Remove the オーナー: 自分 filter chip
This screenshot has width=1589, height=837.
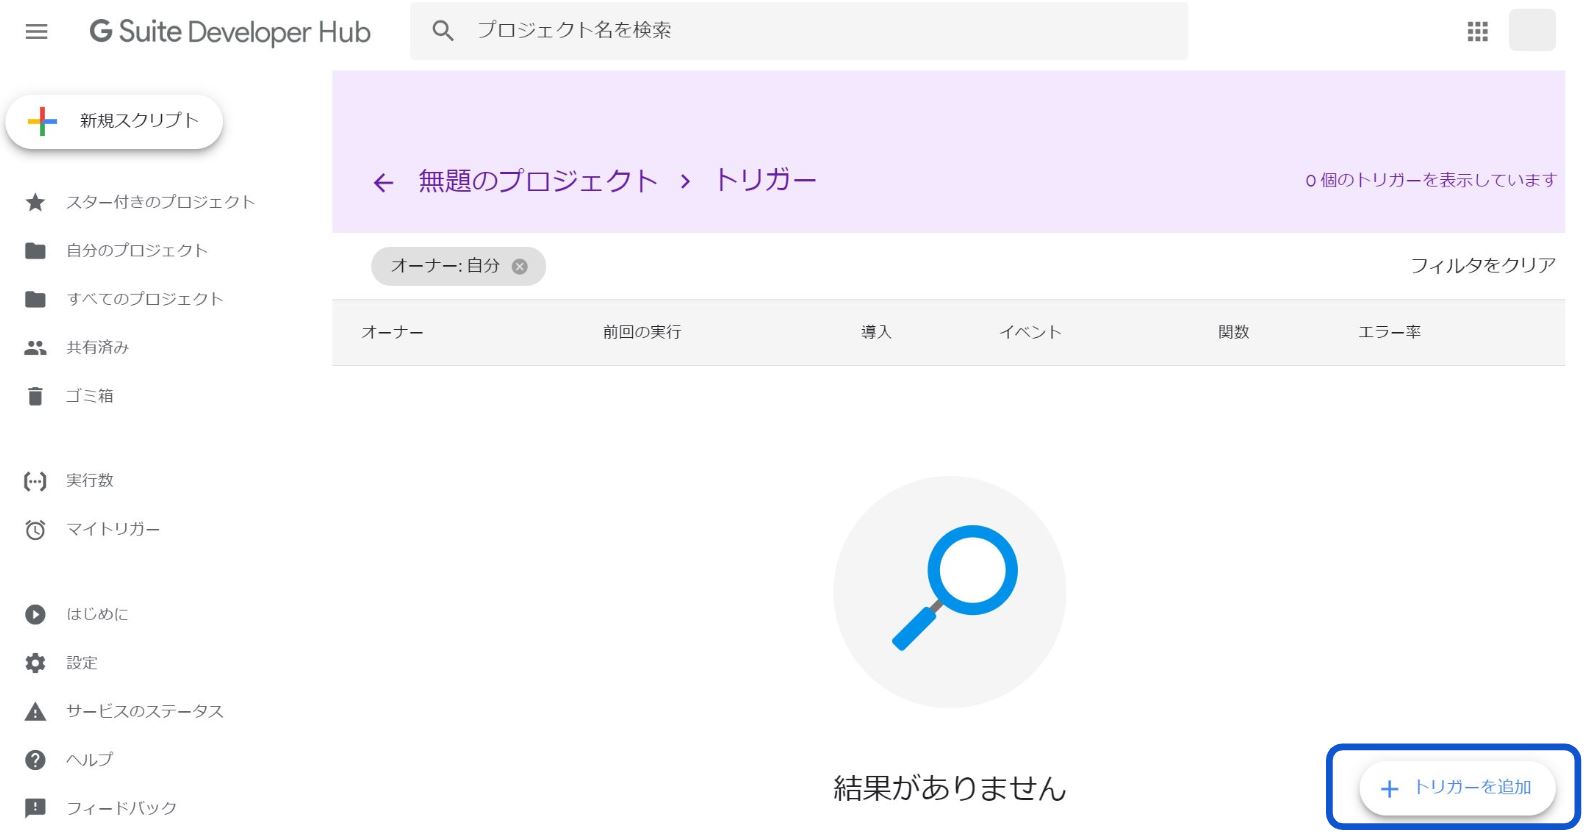tap(520, 266)
